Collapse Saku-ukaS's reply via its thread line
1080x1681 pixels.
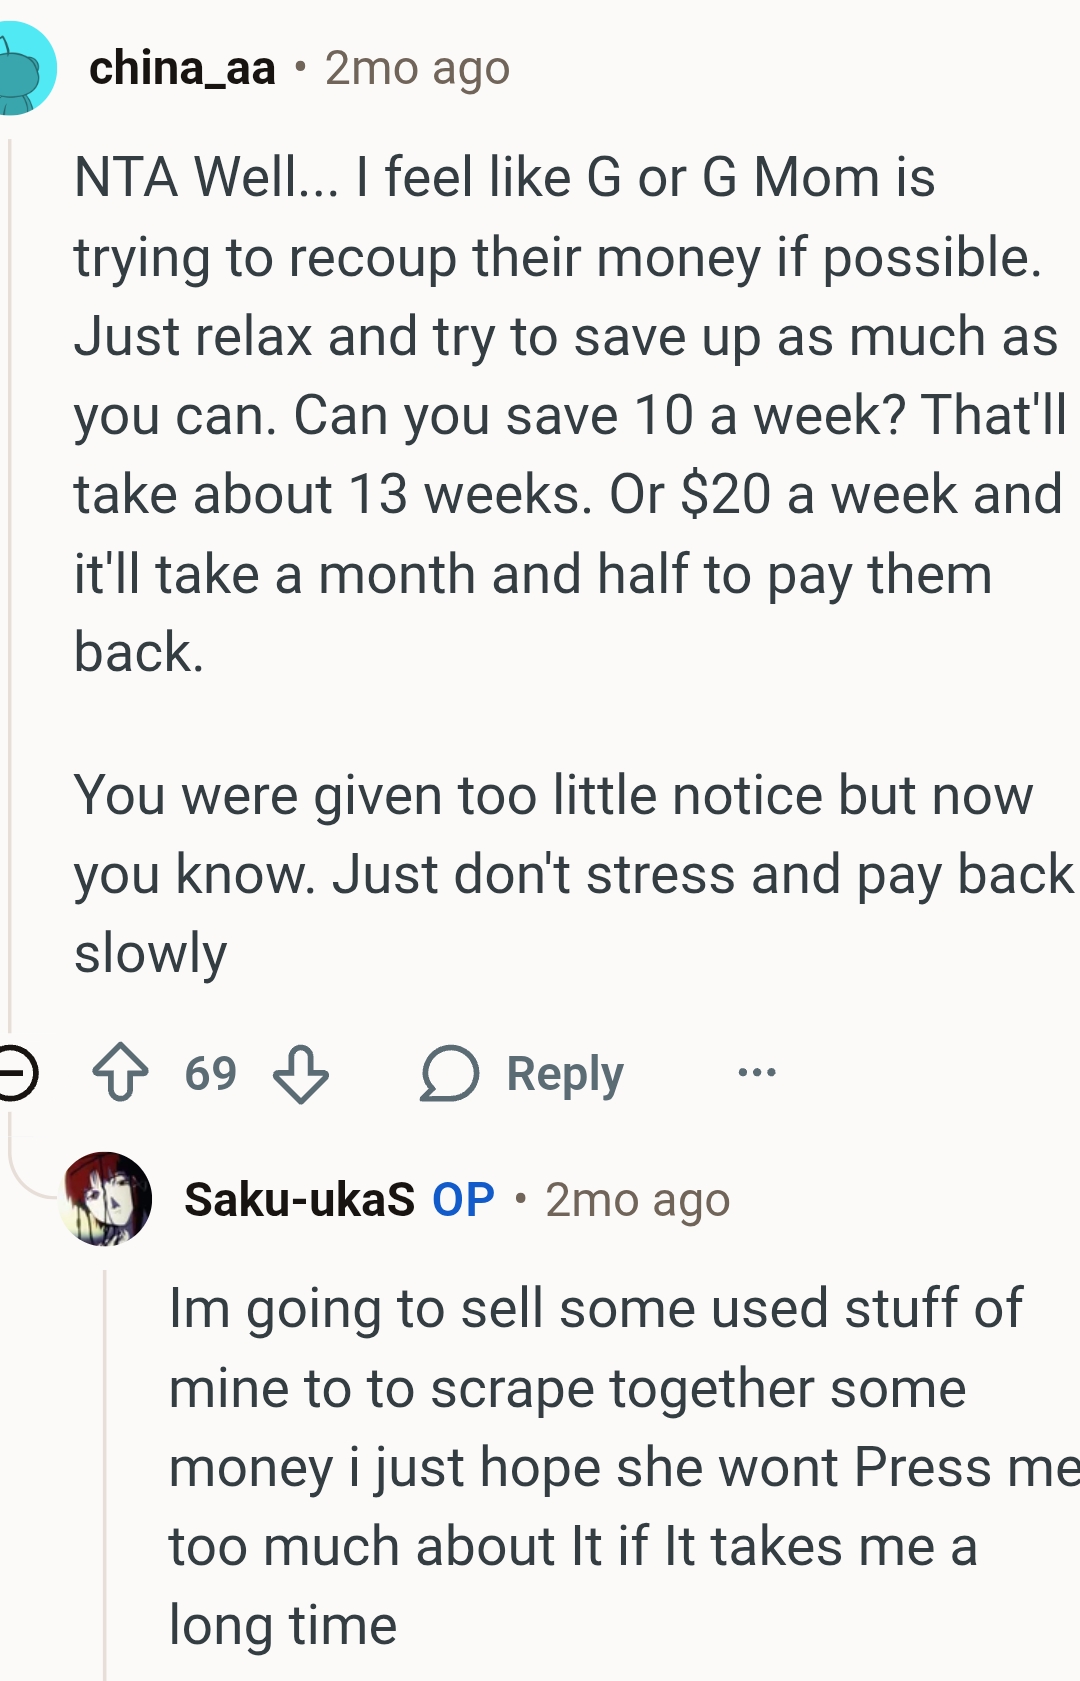click(105, 1470)
